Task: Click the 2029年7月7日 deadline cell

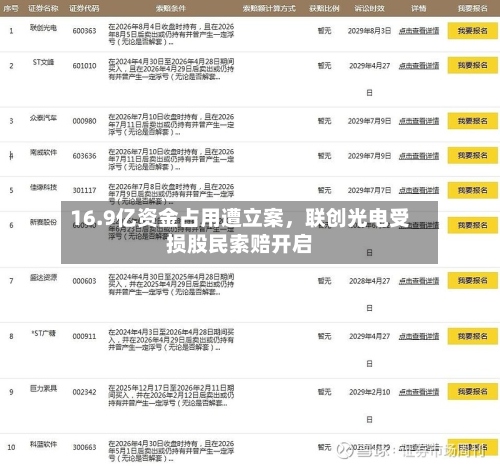Action: (x=369, y=190)
